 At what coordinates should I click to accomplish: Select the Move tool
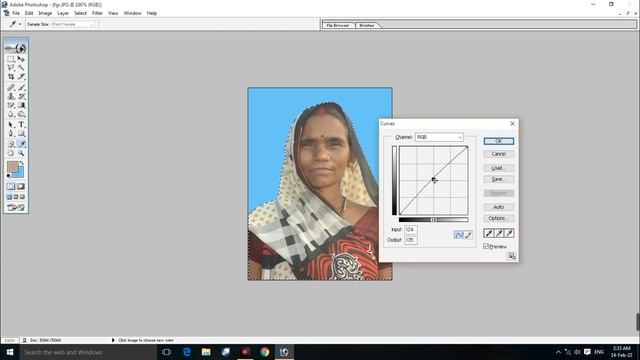coord(21,59)
